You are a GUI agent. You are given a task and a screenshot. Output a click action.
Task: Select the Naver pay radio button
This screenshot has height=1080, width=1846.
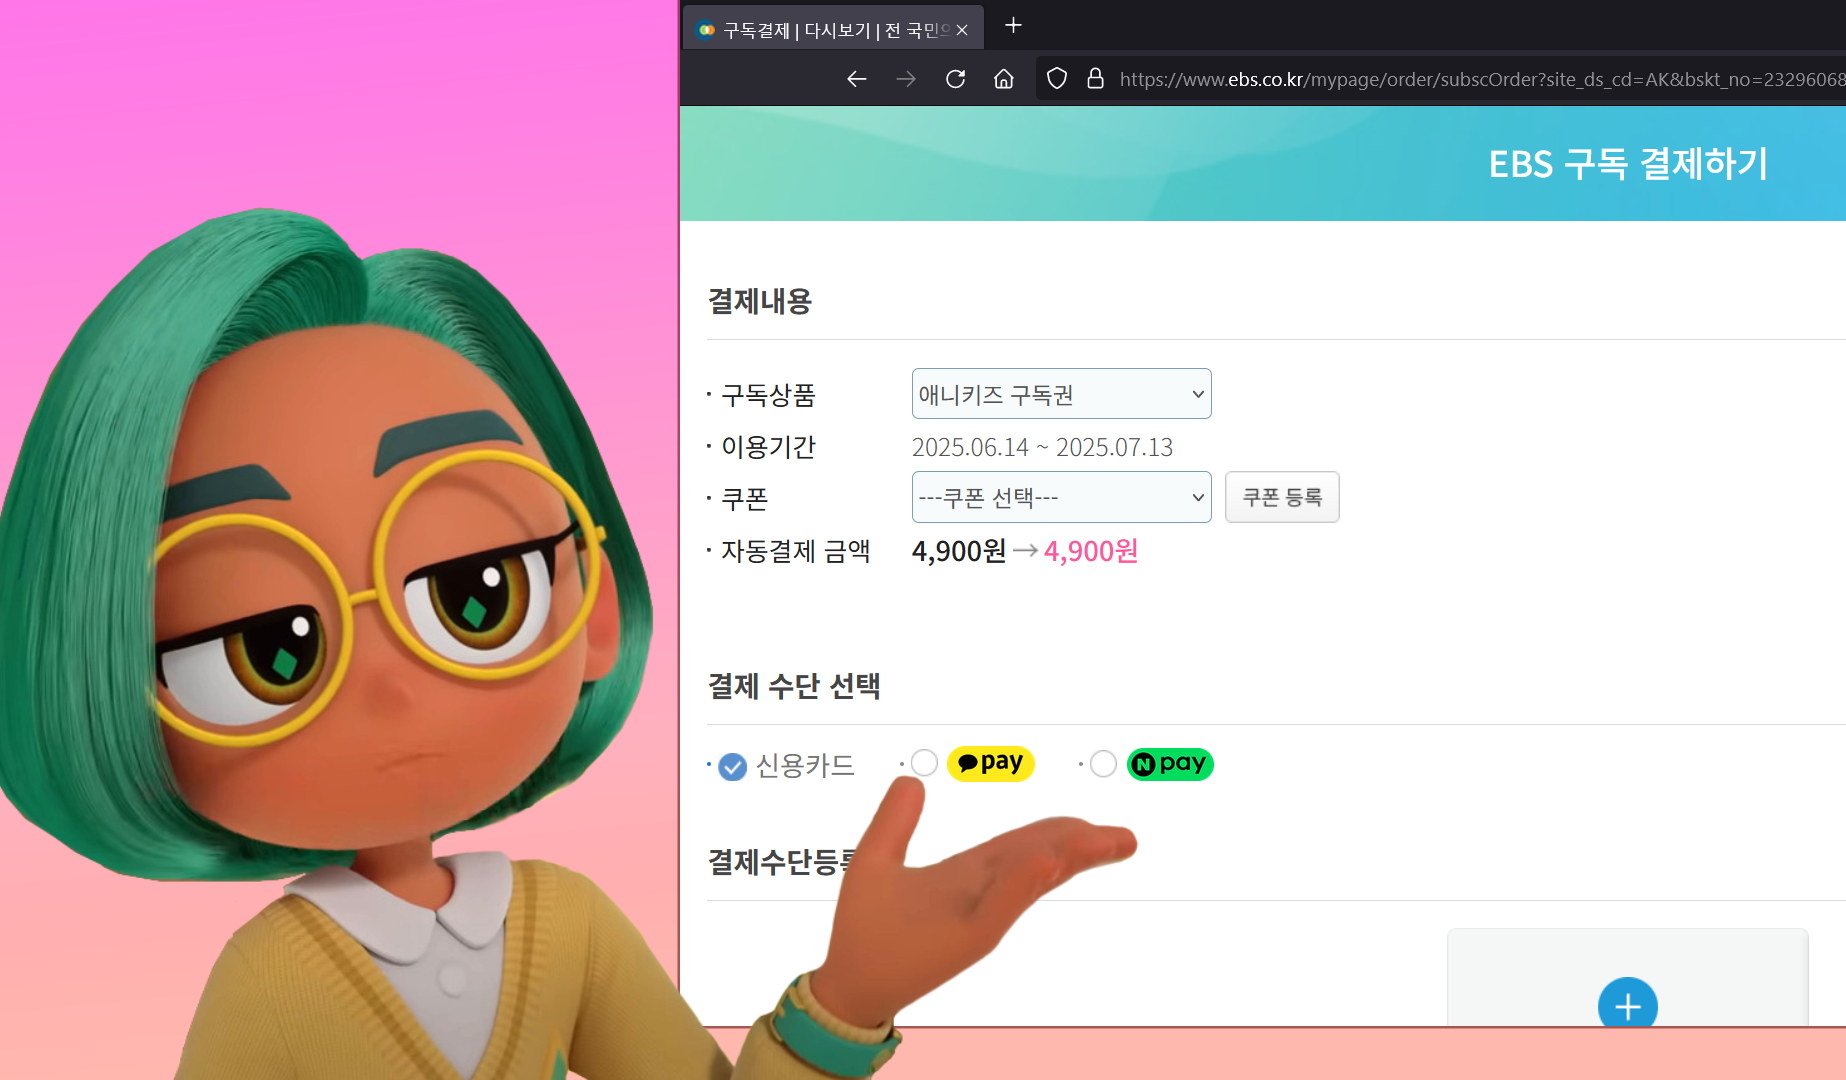pos(1103,764)
